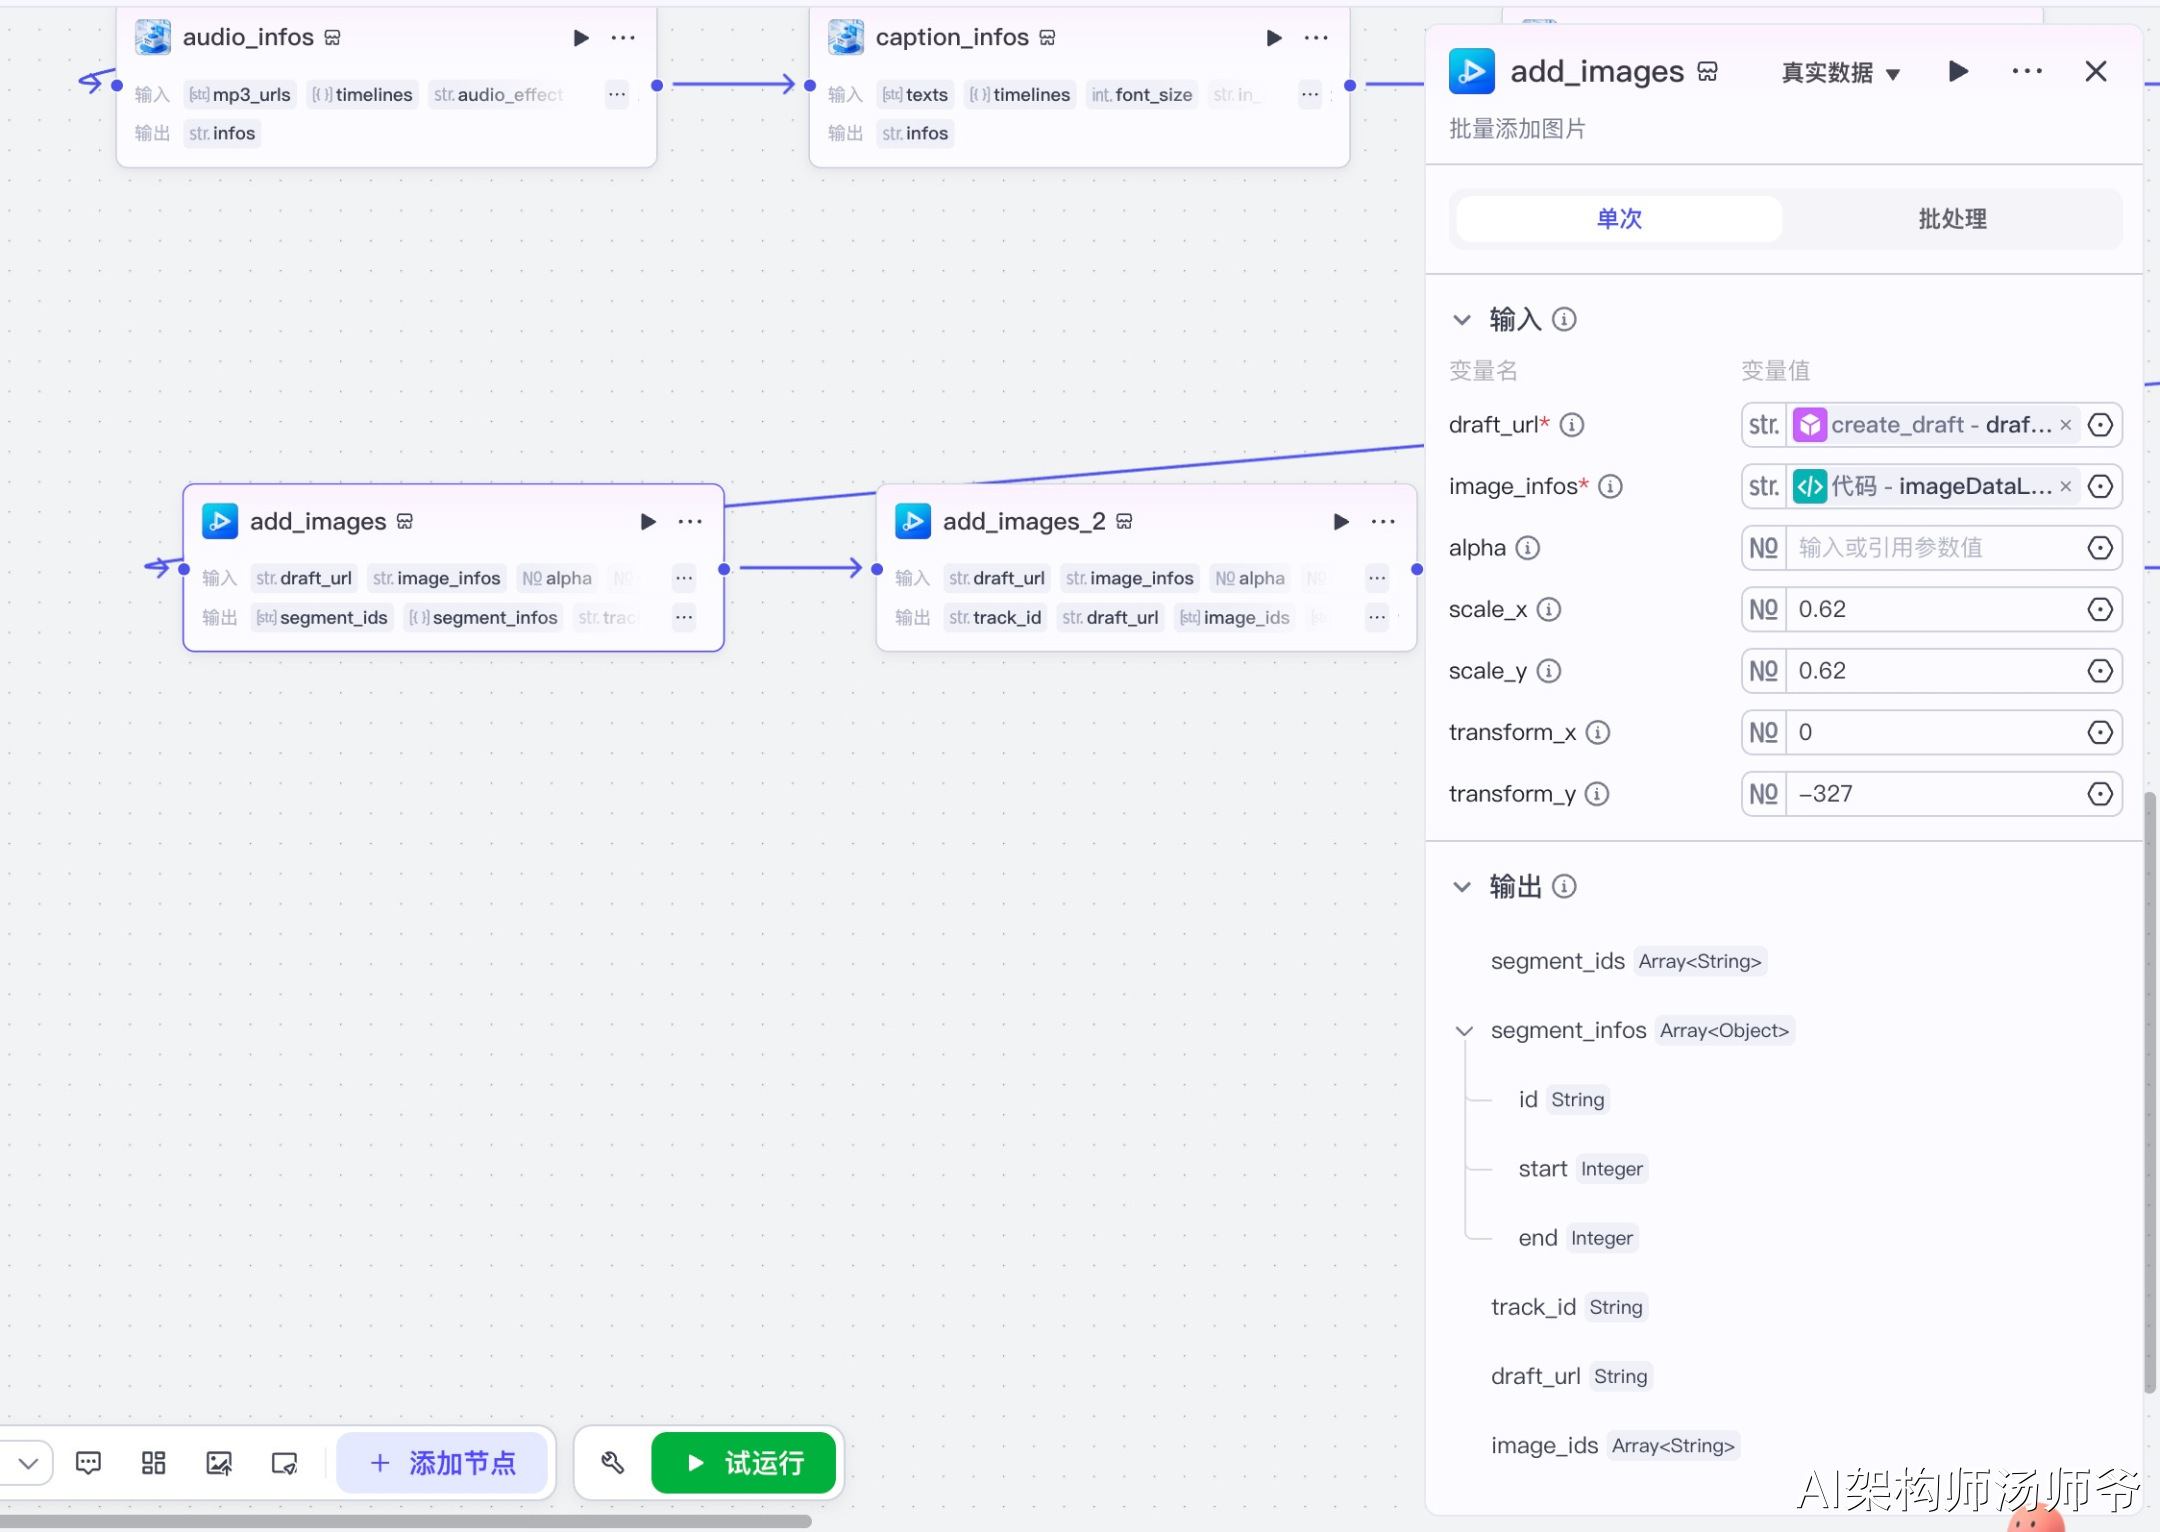Image resolution: width=2160 pixels, height=1532 pixels.
Task: Select the 单次 tab
Action: [1618, 219]
